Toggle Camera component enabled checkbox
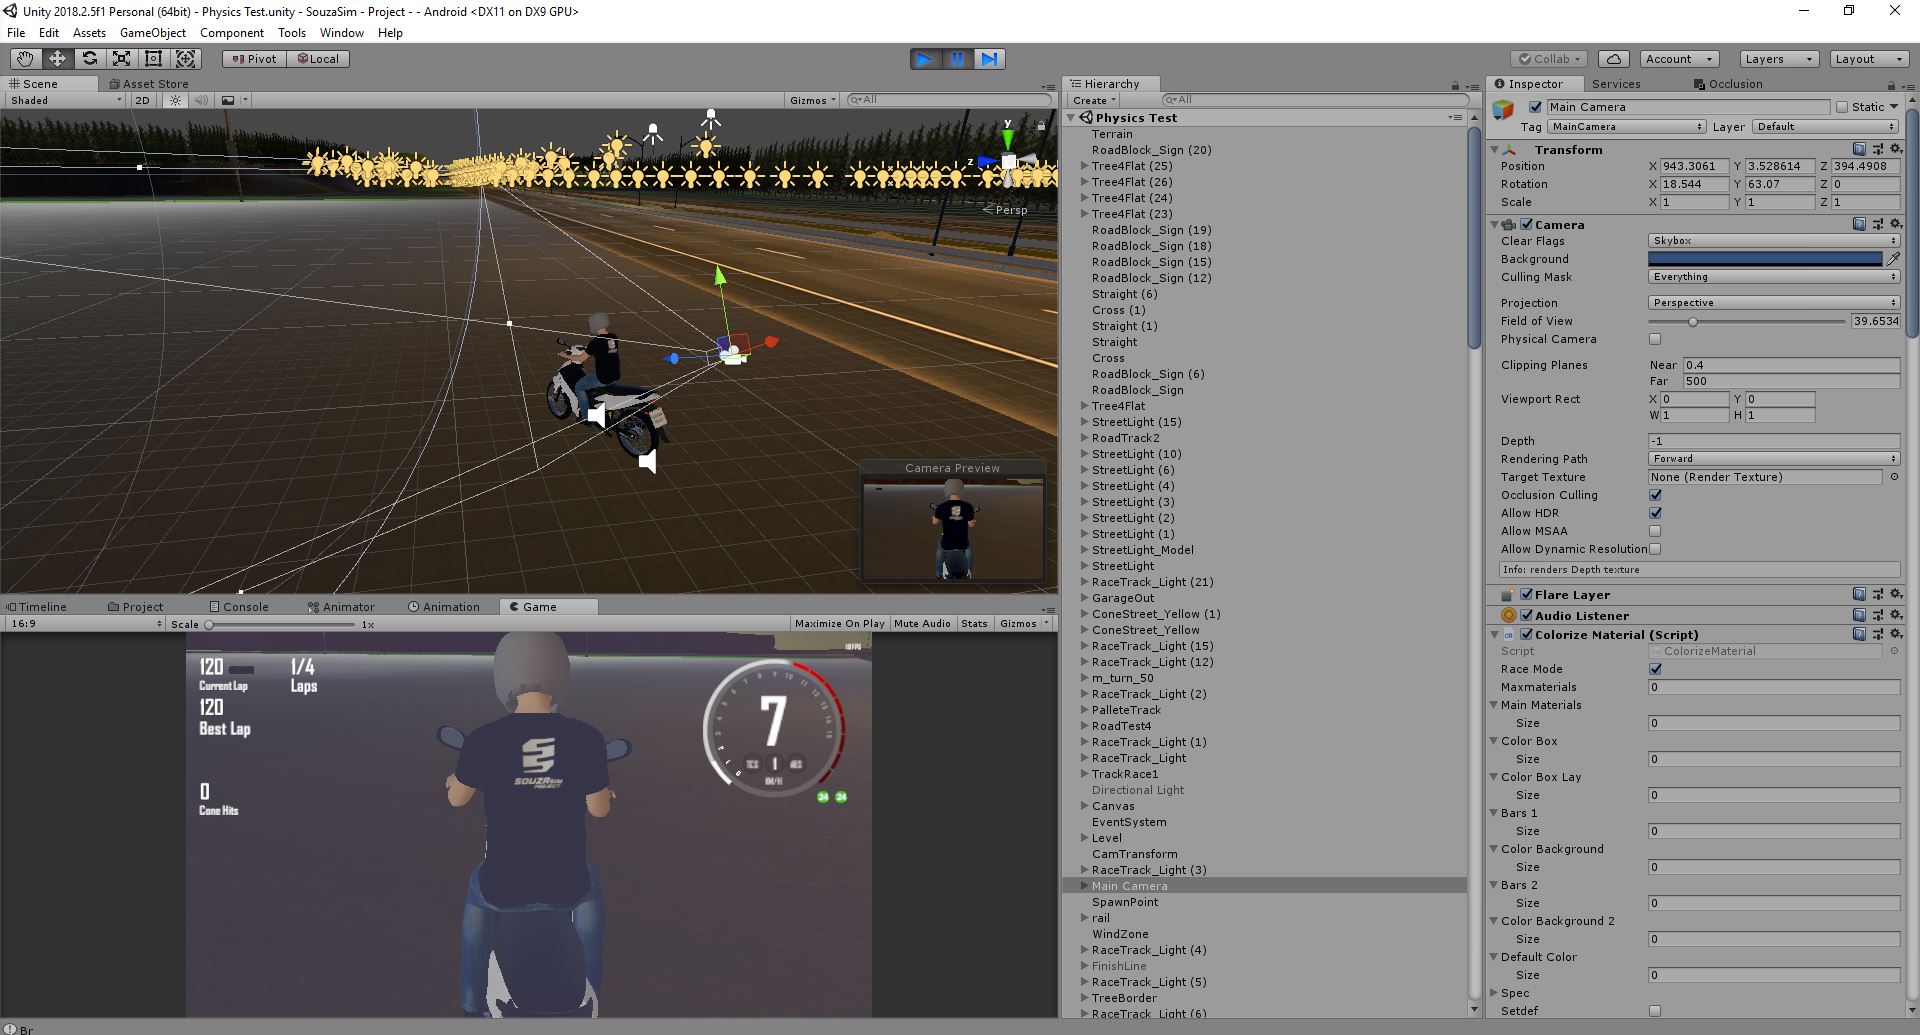Viewport: 1920px width, 1035px height. click(1526, 225)
